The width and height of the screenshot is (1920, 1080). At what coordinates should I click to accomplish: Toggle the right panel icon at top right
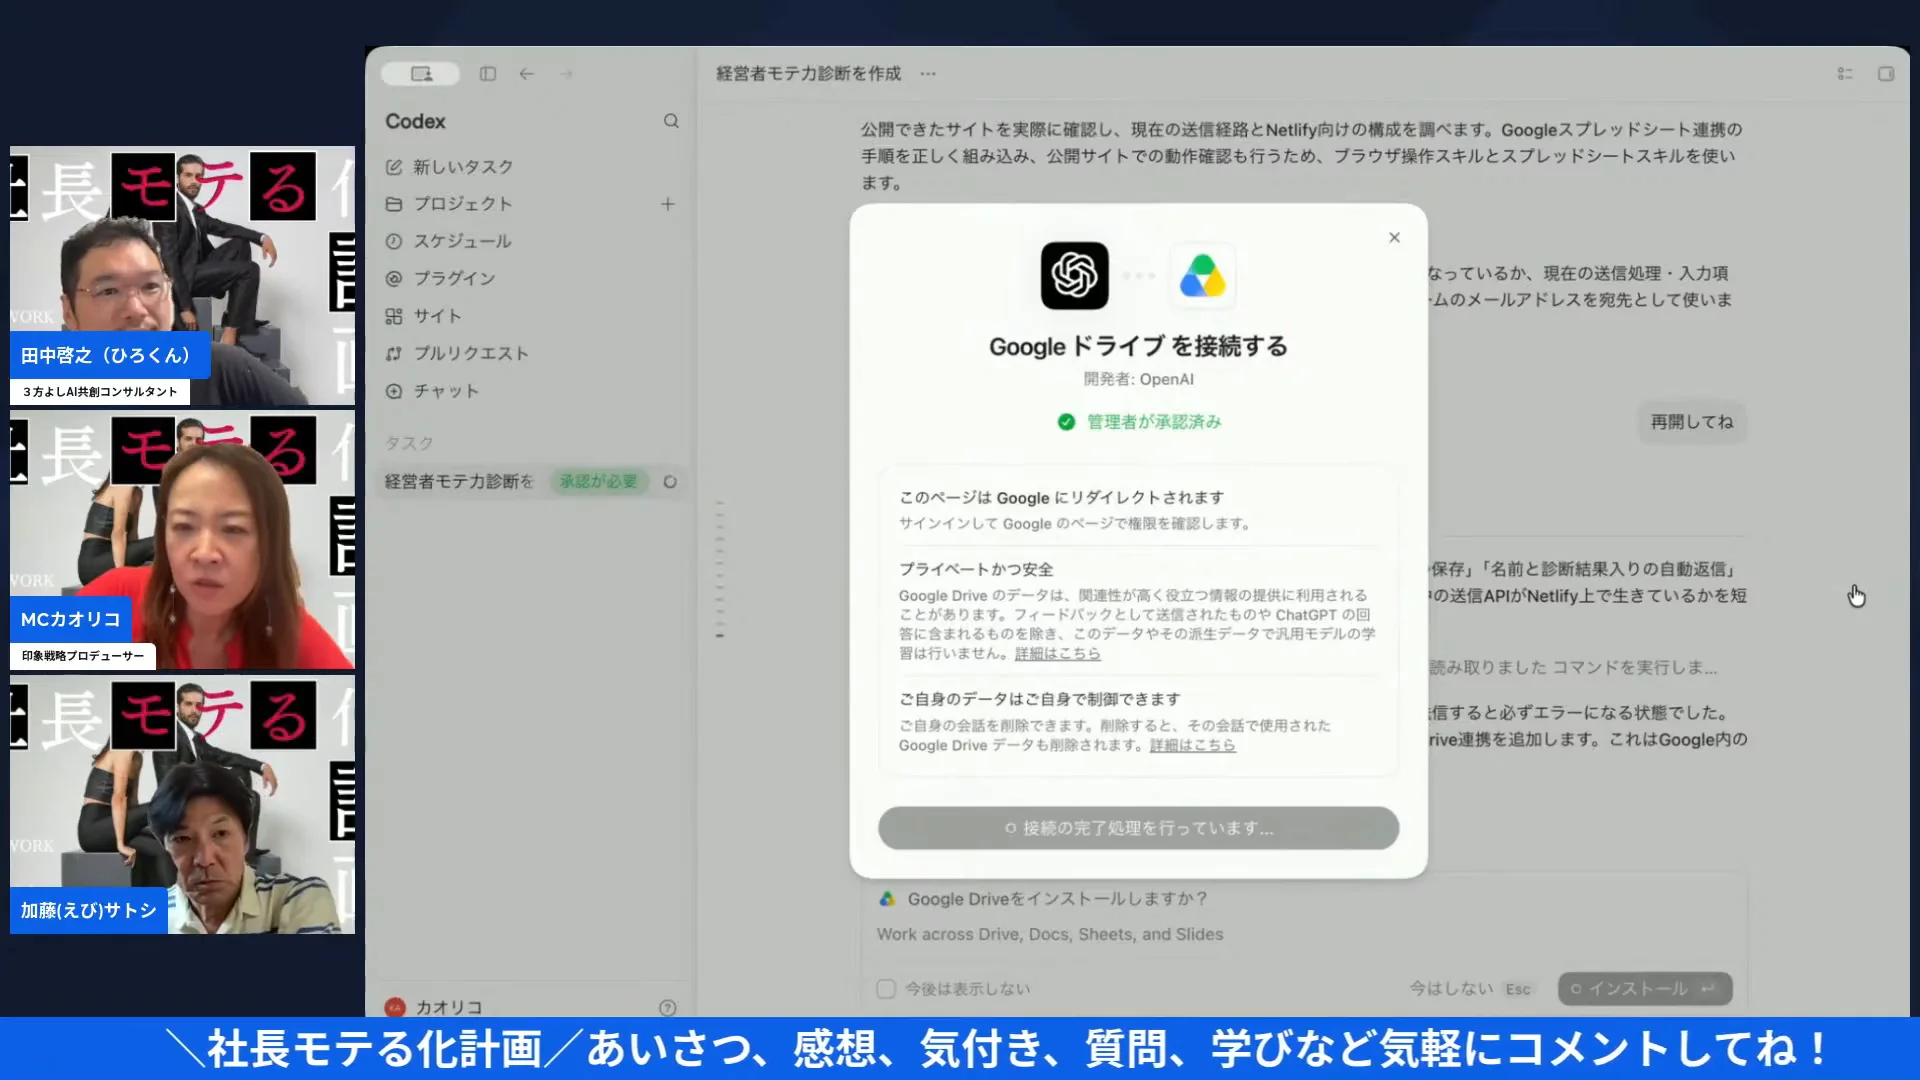click(1886, 74)
